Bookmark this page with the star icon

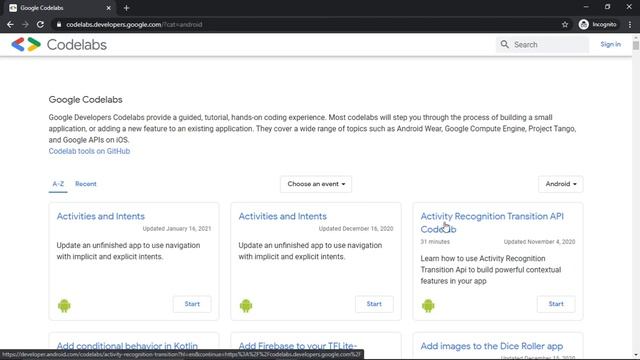pyautogui.click(x=565, y=24)
